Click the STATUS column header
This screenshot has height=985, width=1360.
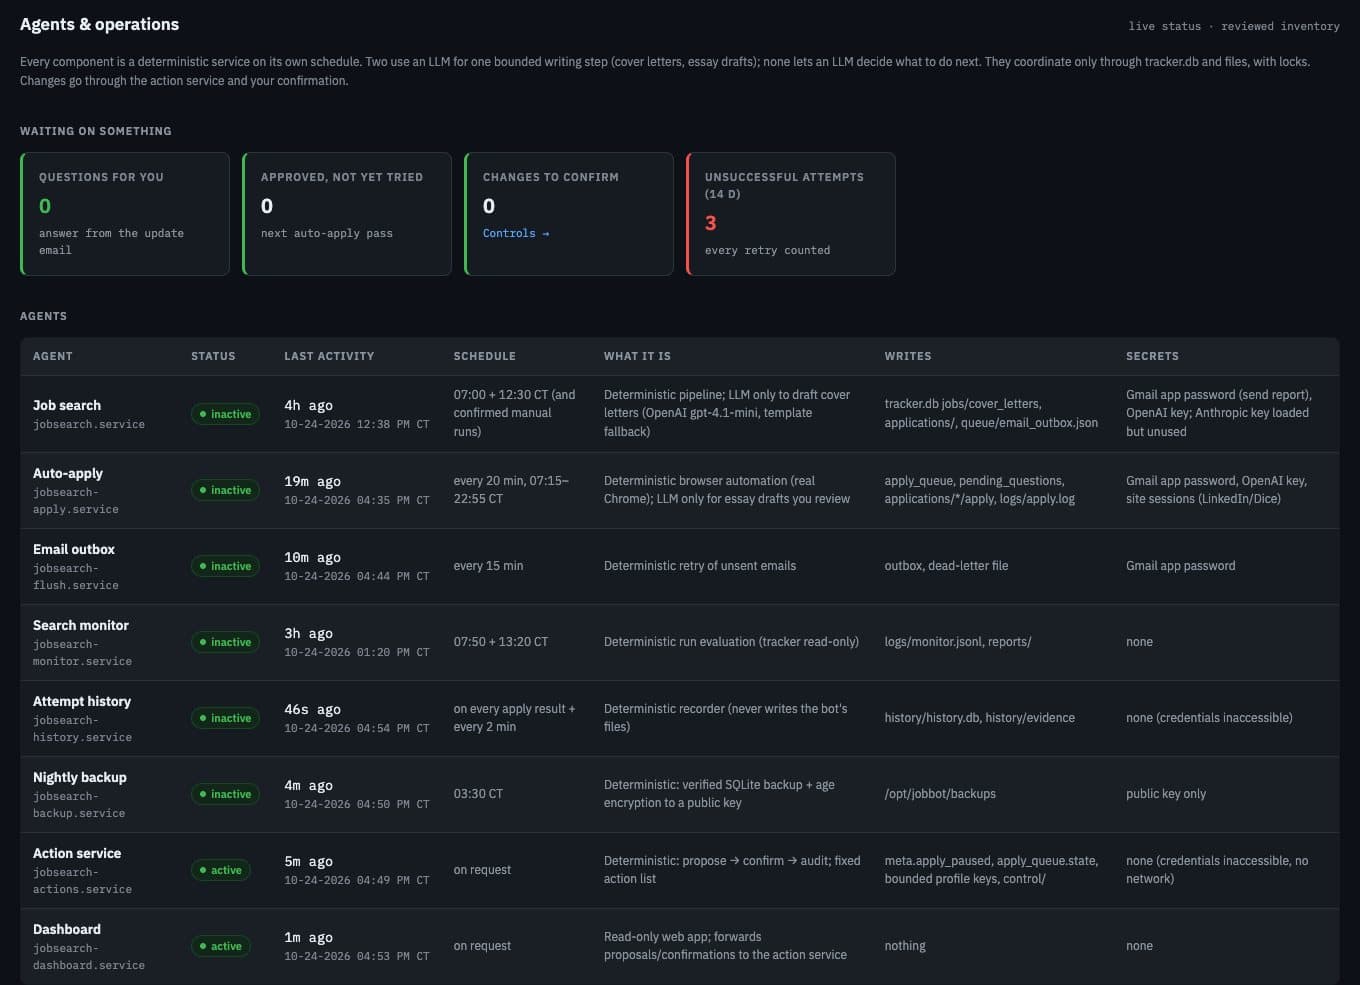click(213, 356)
